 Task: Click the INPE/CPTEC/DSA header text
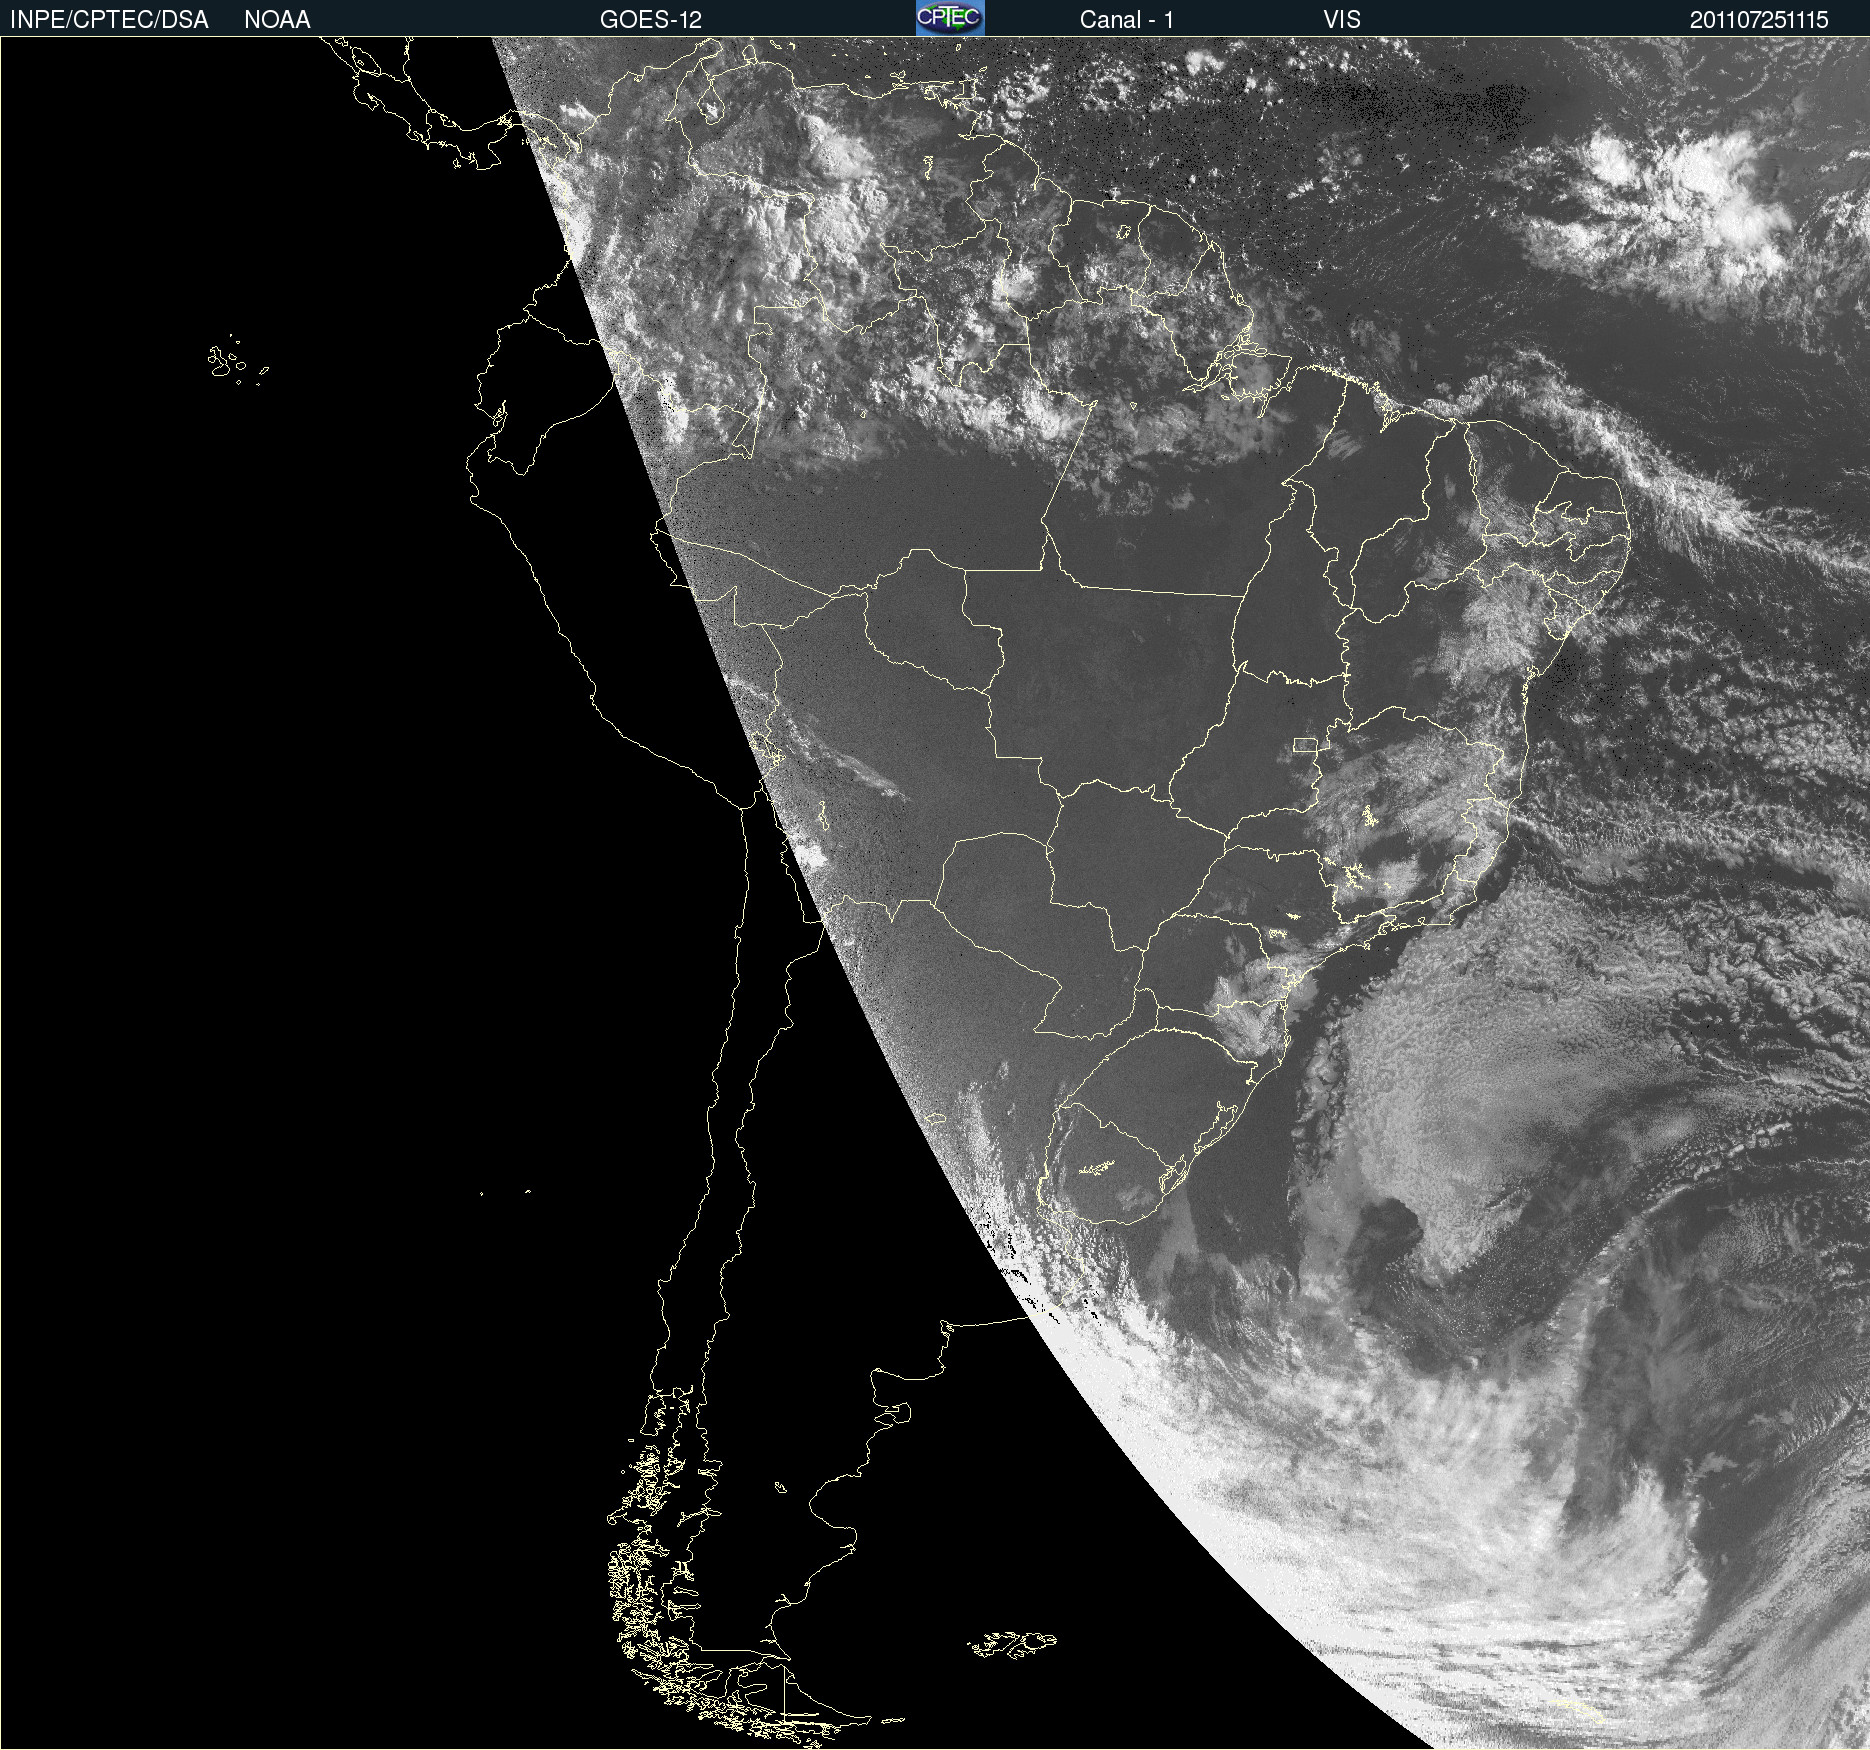point(109,20)
